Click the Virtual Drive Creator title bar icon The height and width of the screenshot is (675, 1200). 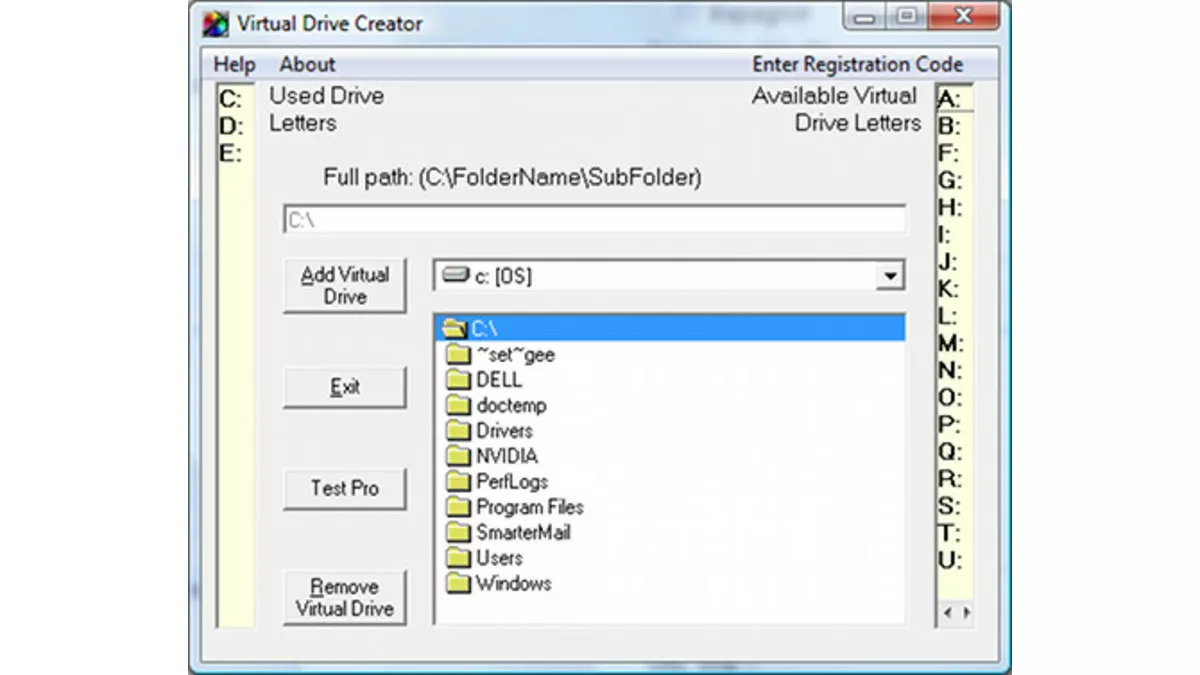click(x=215, y=24)
